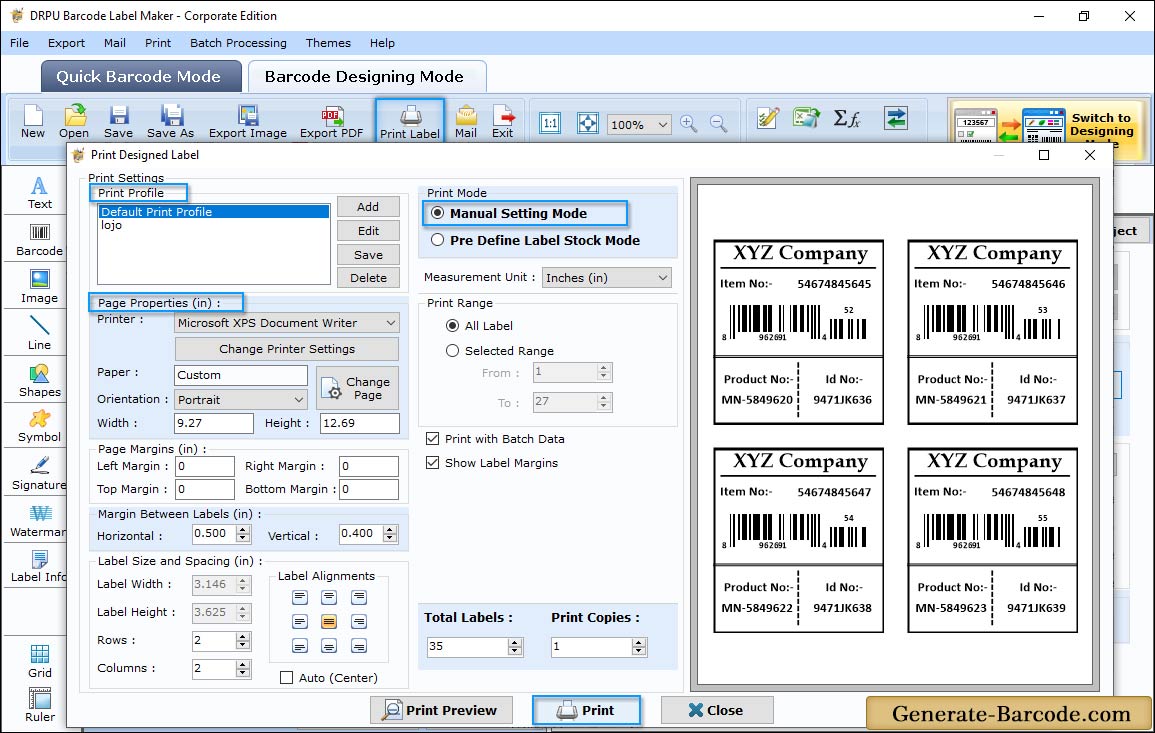Click the Change Page button
Image resolution: width=1155 pixels, height=733 pixels.
(358, 387)
